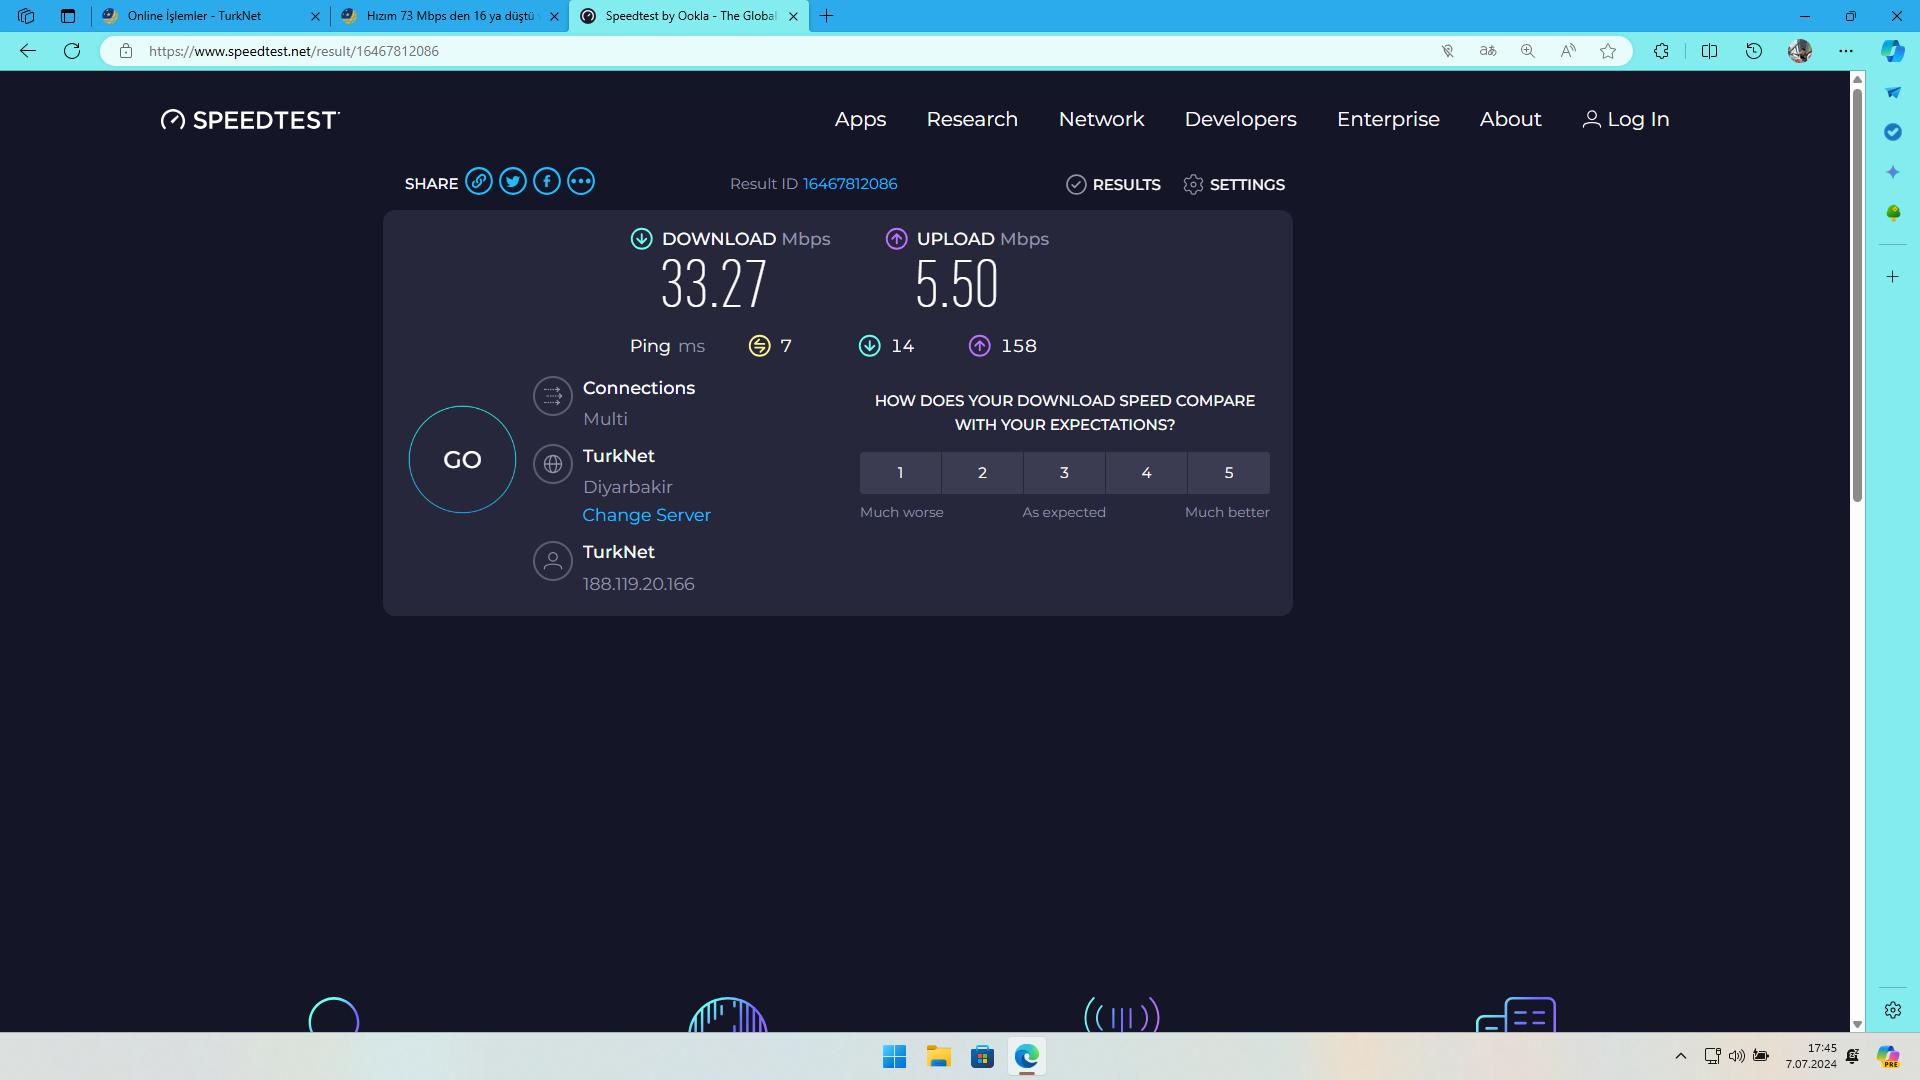Open Edge sidebar settings gear
The width and height of the screenshot is (1920, 1080).
[1893, 1010]
